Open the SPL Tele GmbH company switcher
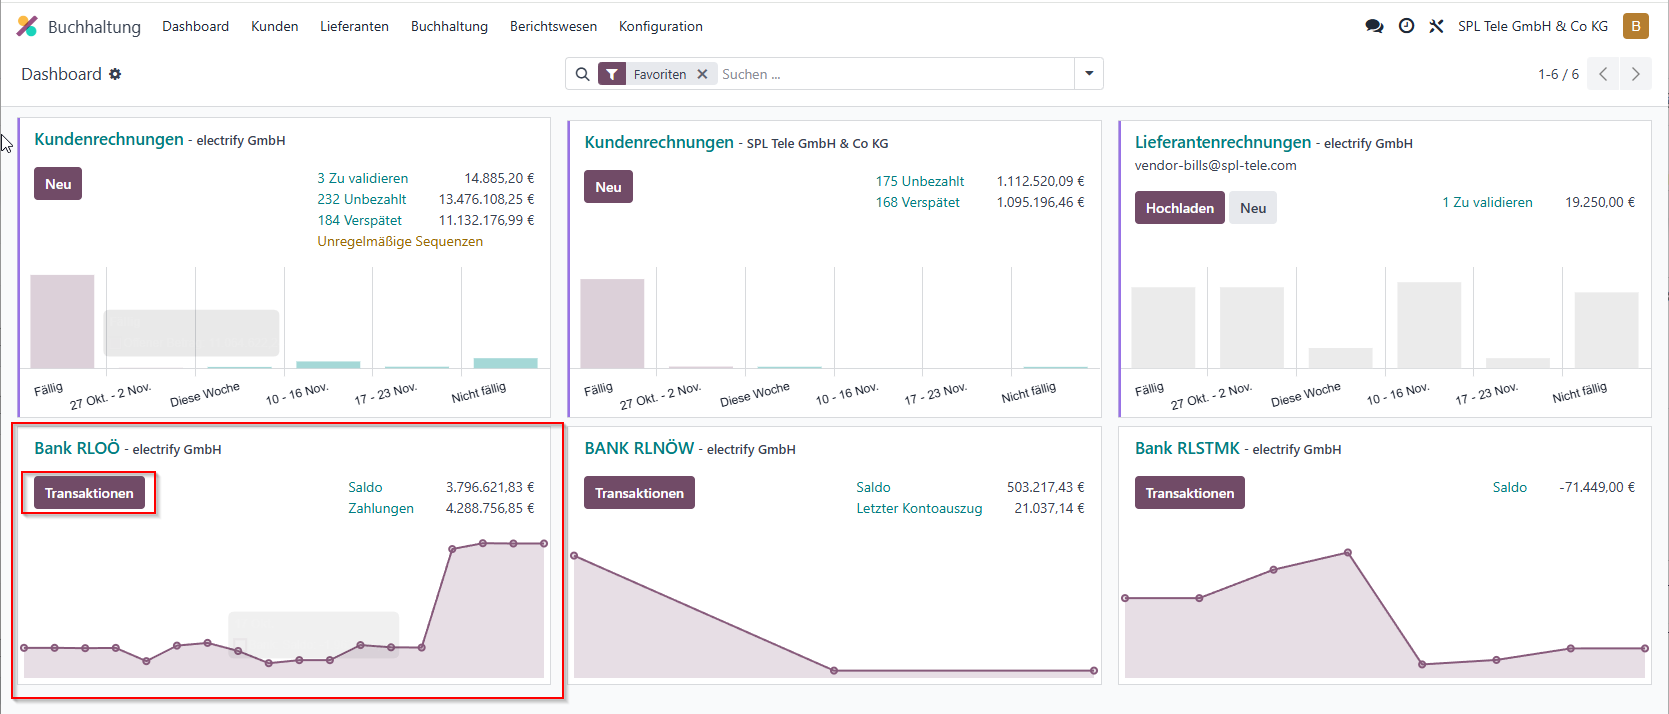Image resolution: width=1669 pixels, height=714 pixels. pyautogui.click(x=1533, y=26)
